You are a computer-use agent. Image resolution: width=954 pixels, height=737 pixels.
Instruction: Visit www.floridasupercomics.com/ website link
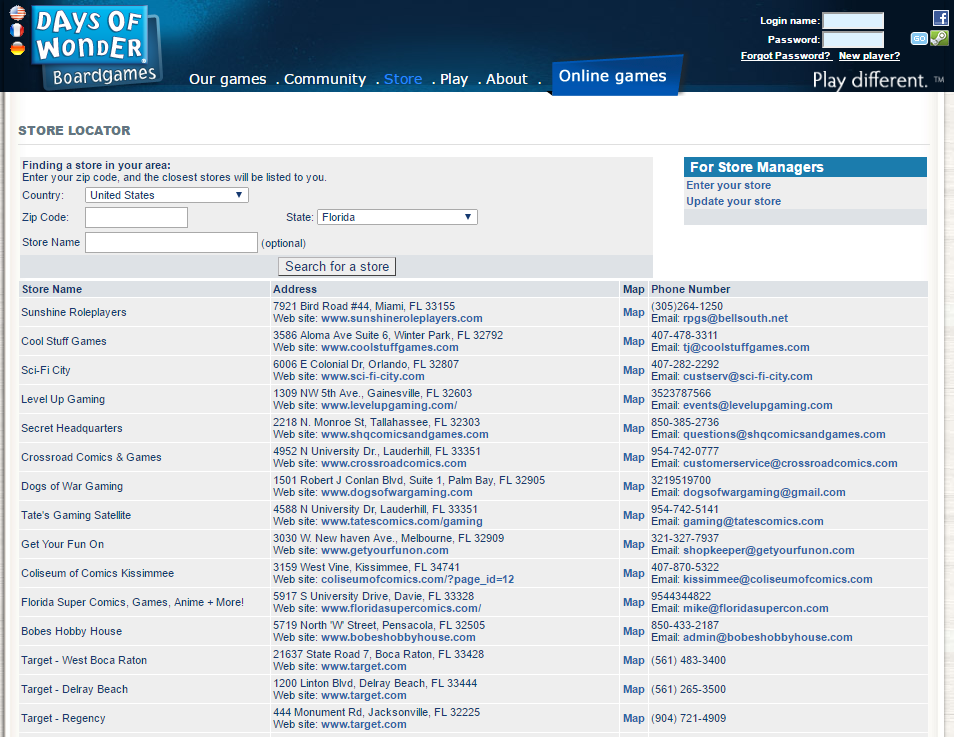pyautogui.click(x=401, y=609)
